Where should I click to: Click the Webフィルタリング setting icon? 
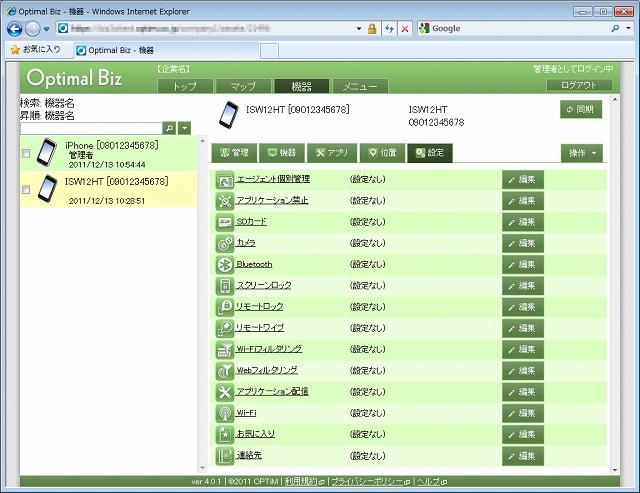coord(224,371)
